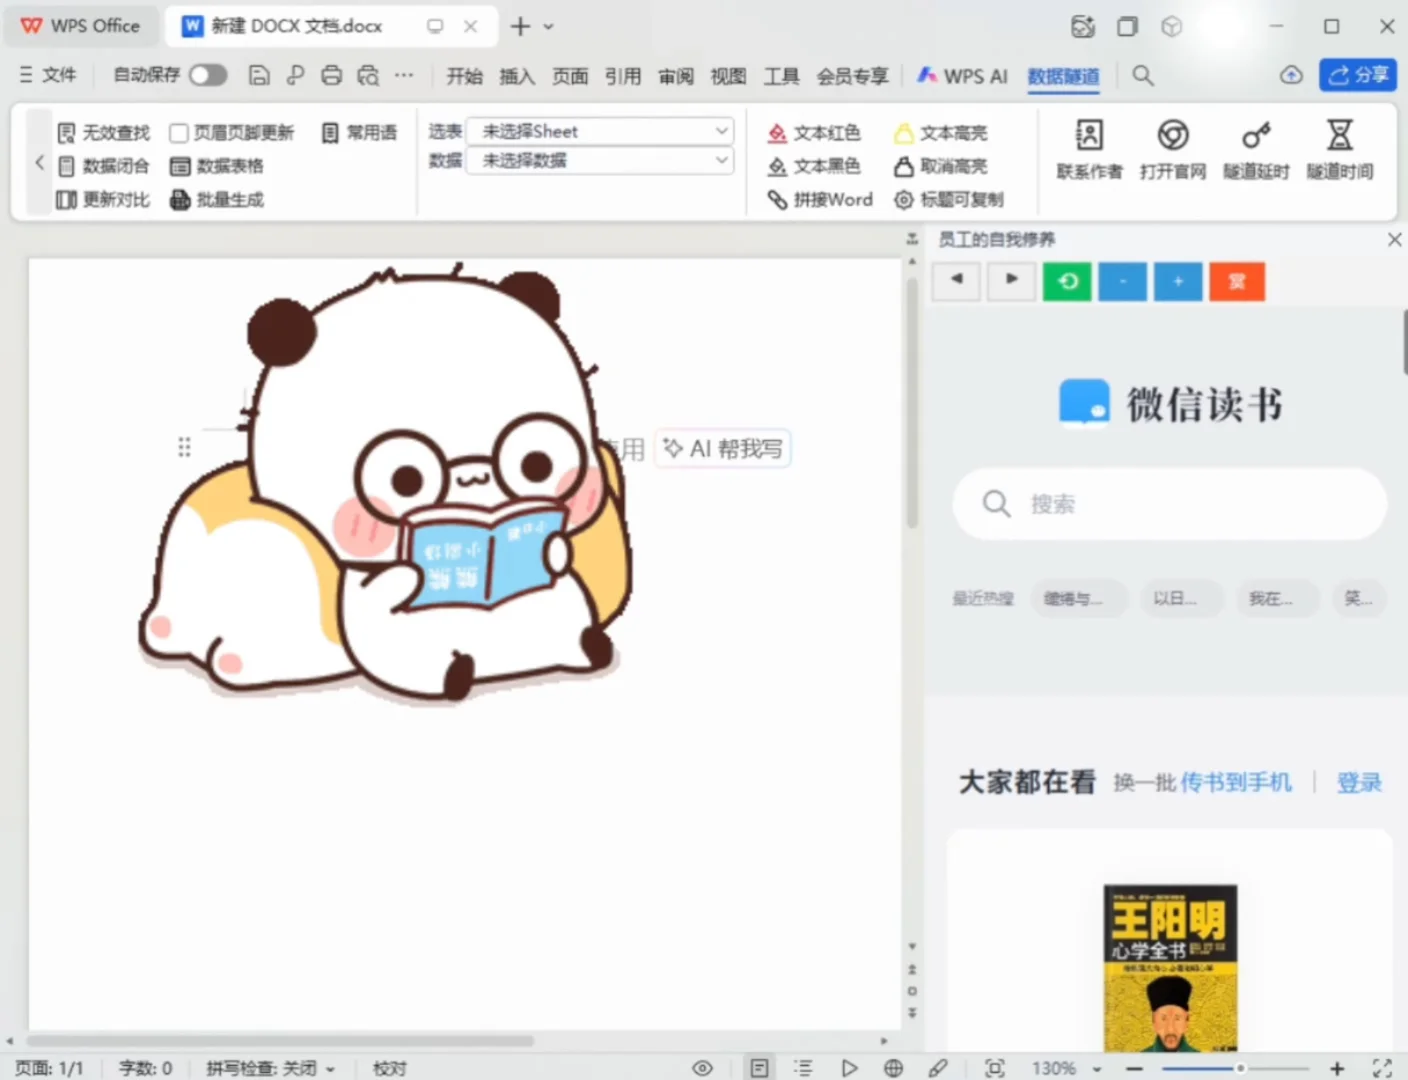Click 标题可复制 tool
Viewport: 1408px width, 1080px height.
[x=949, y=200]
